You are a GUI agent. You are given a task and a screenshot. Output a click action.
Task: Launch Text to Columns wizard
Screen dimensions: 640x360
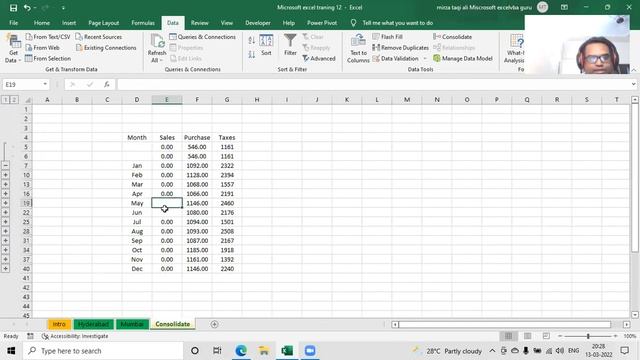click(x=358, y=49)
